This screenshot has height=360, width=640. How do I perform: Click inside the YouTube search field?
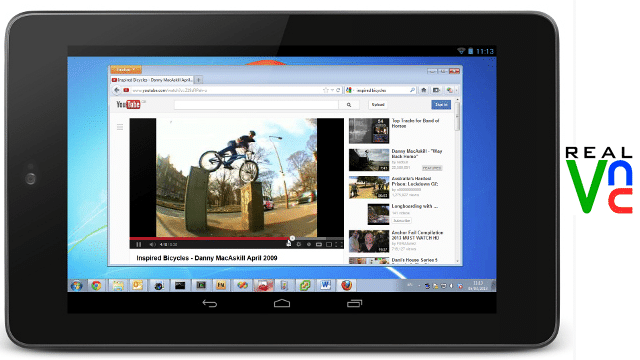pyautogui.click(x=256, y=105)
